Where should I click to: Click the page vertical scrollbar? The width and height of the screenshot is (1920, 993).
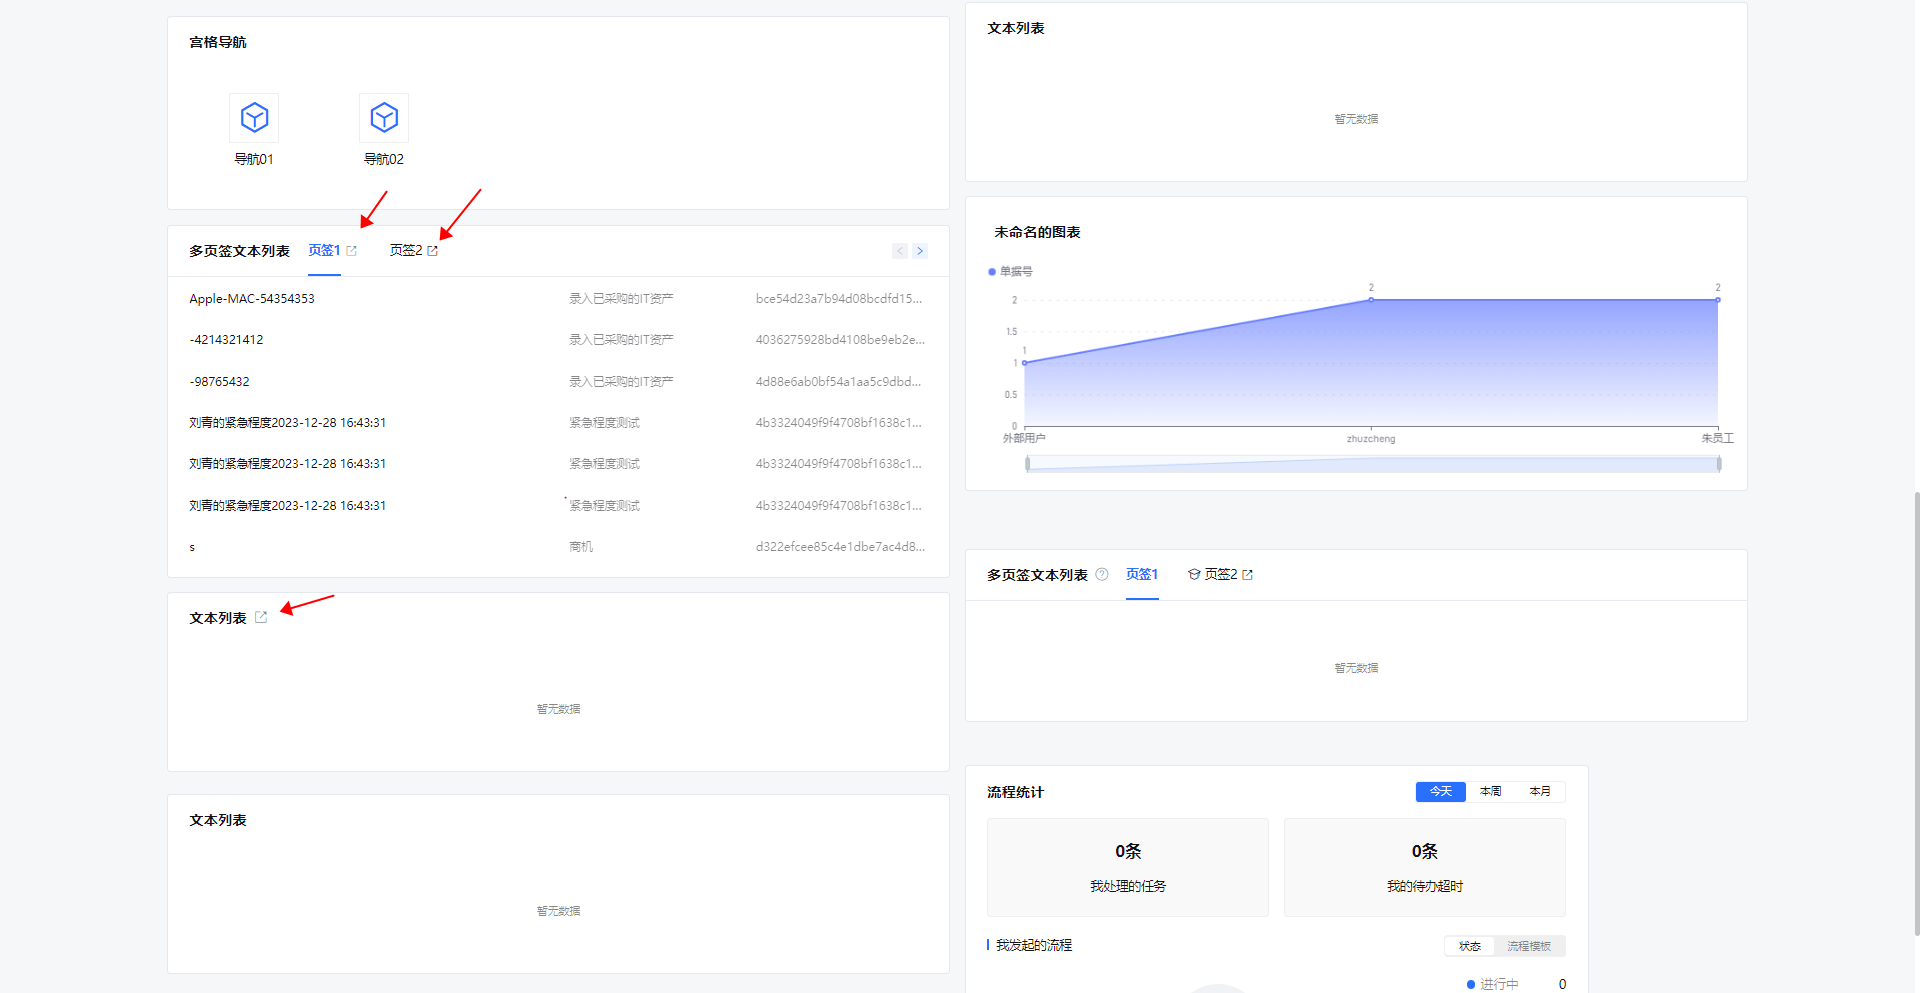coord(1916,713)
